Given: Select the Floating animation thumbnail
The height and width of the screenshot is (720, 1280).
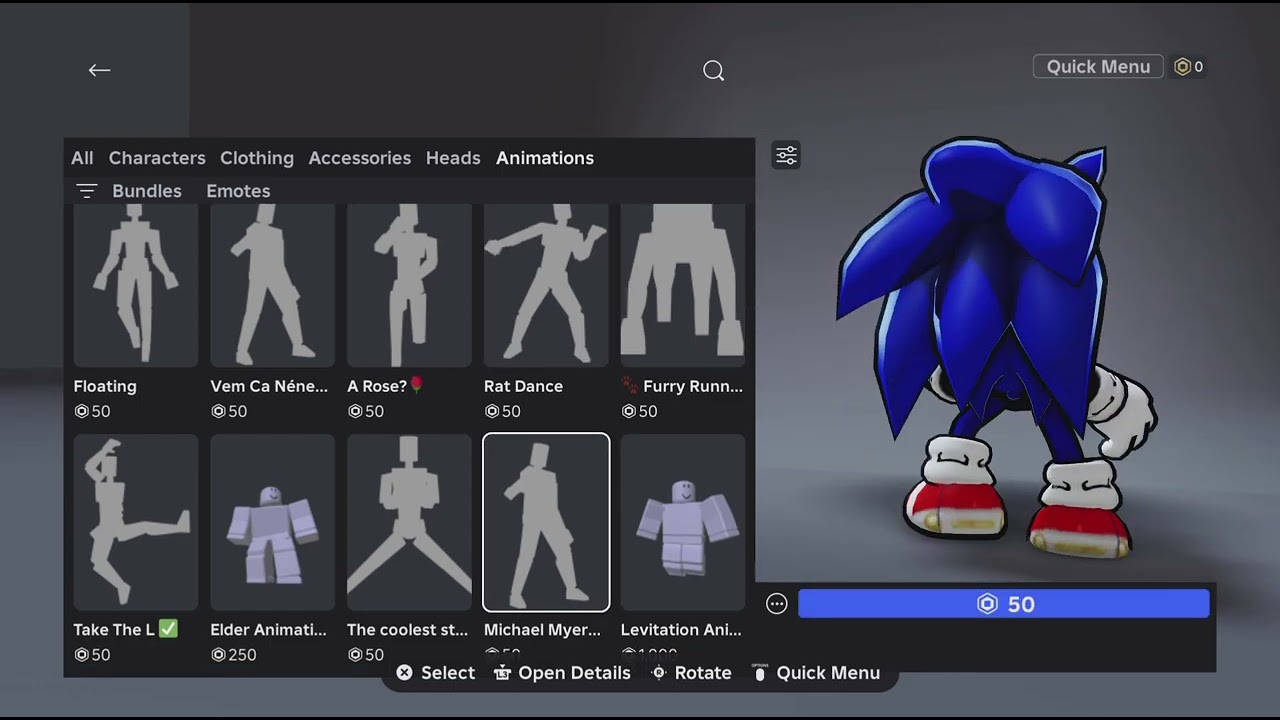Looking at the screenshot, I should click(x=136, y=285).
